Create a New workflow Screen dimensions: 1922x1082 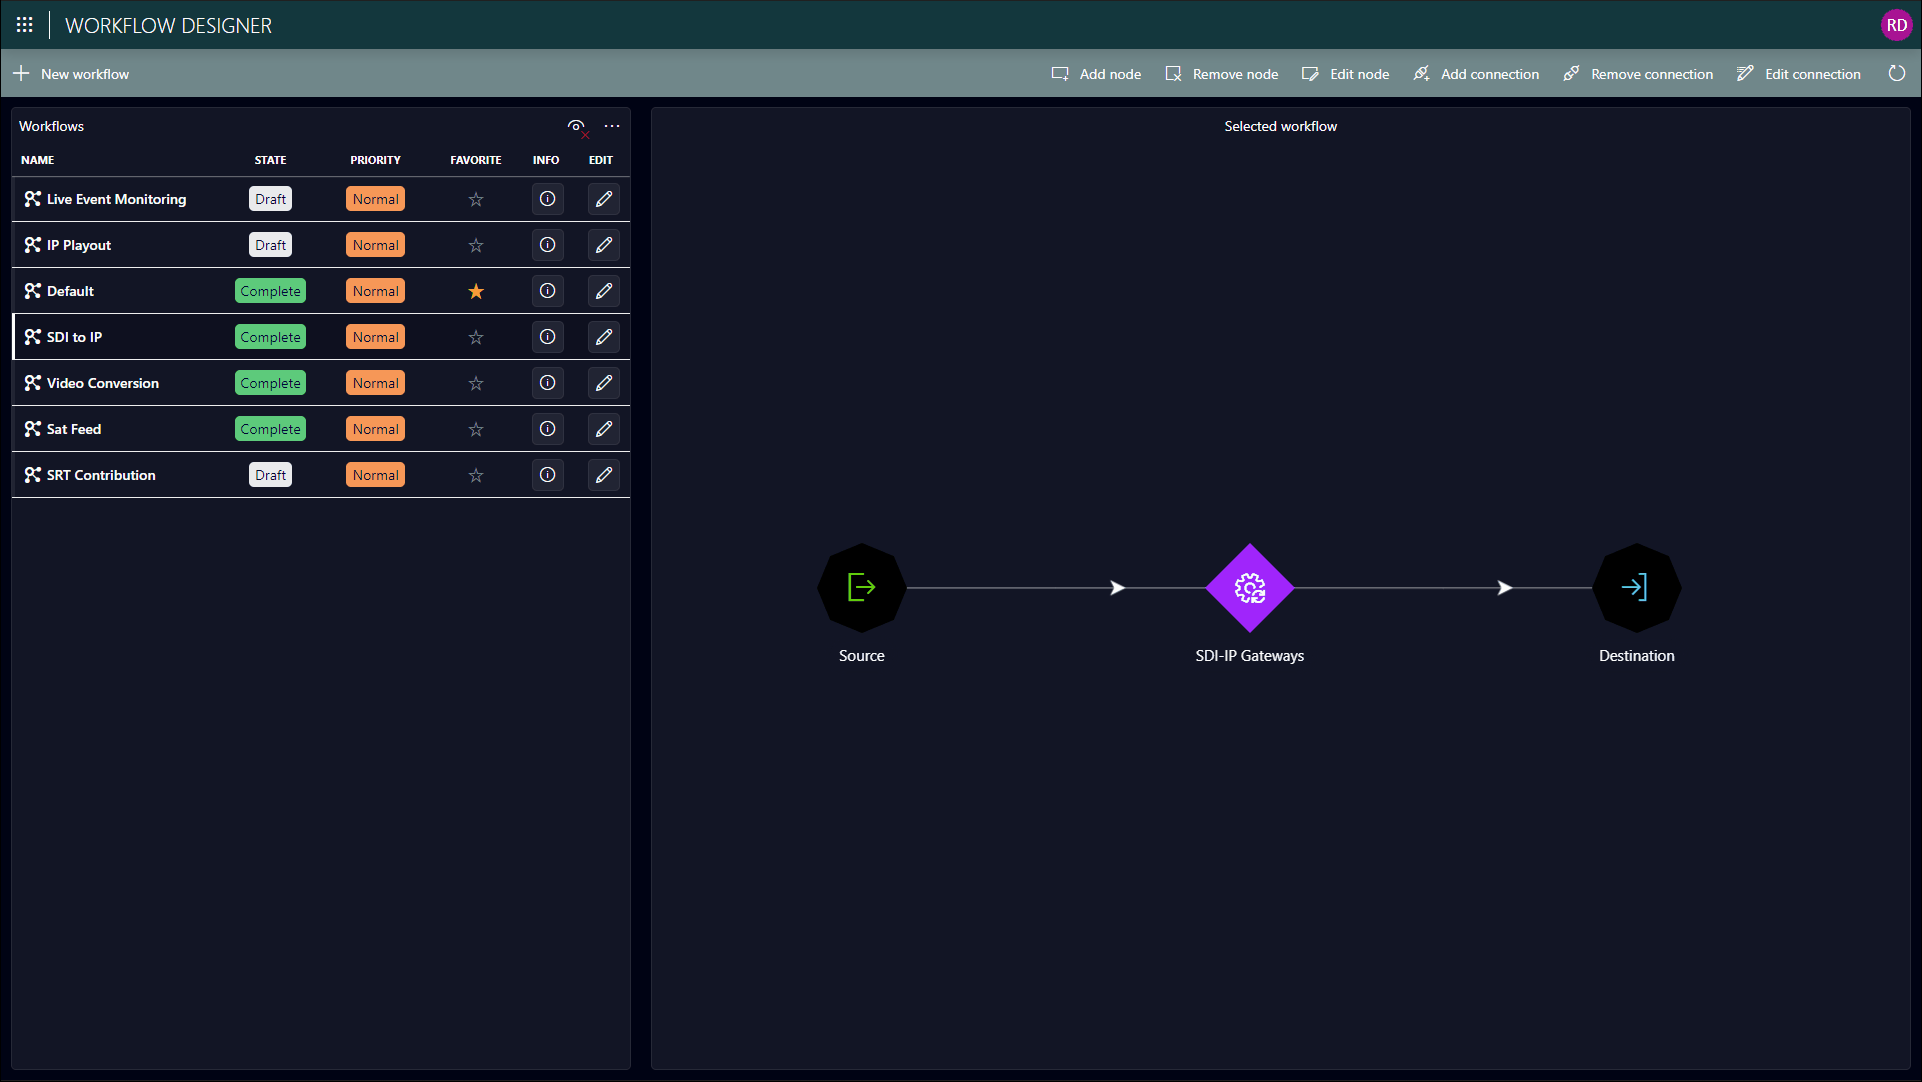(x=71, y=74)
